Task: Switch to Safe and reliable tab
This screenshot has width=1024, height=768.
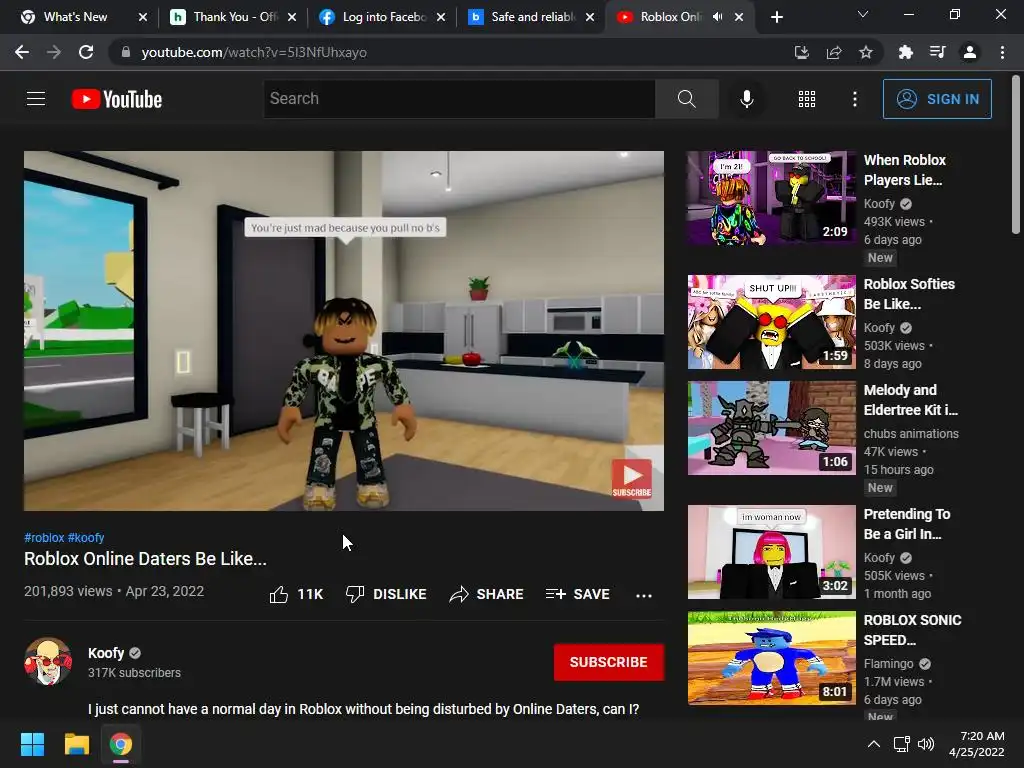Action: tap(522, 17)
